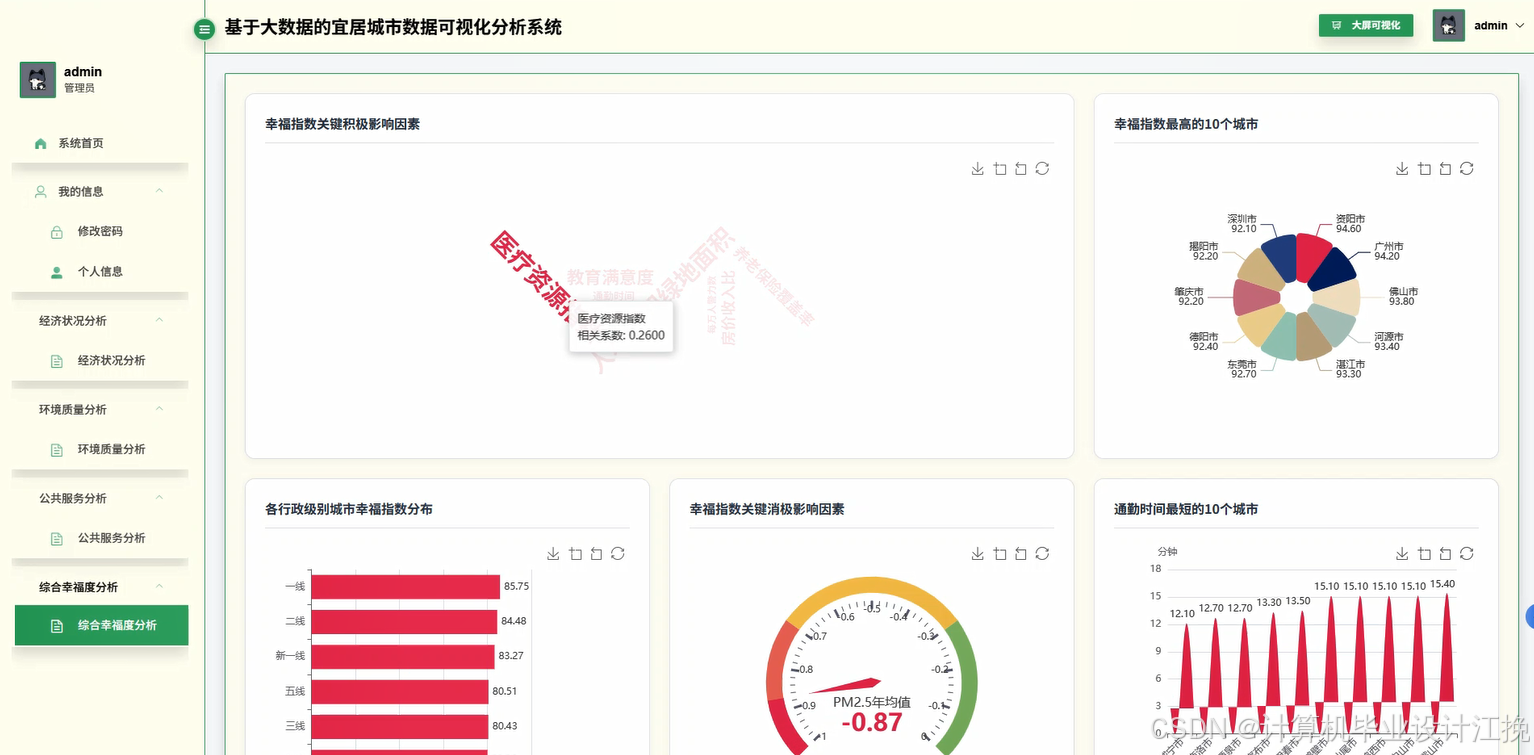Click the 东莞市 92.70 pie label
Image resolution: width=1534 pixels, height=755 pixels.
(1243, 369)
